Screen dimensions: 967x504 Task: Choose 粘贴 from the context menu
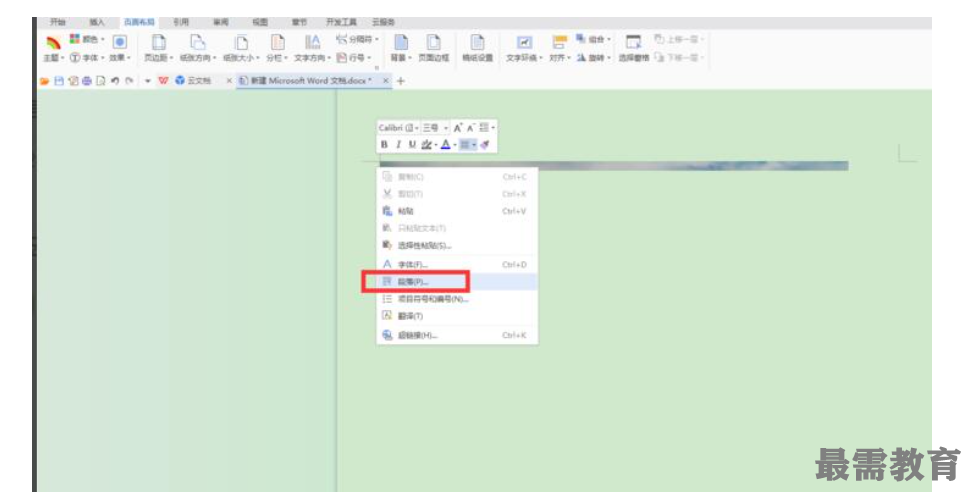(x=457, y=211)
